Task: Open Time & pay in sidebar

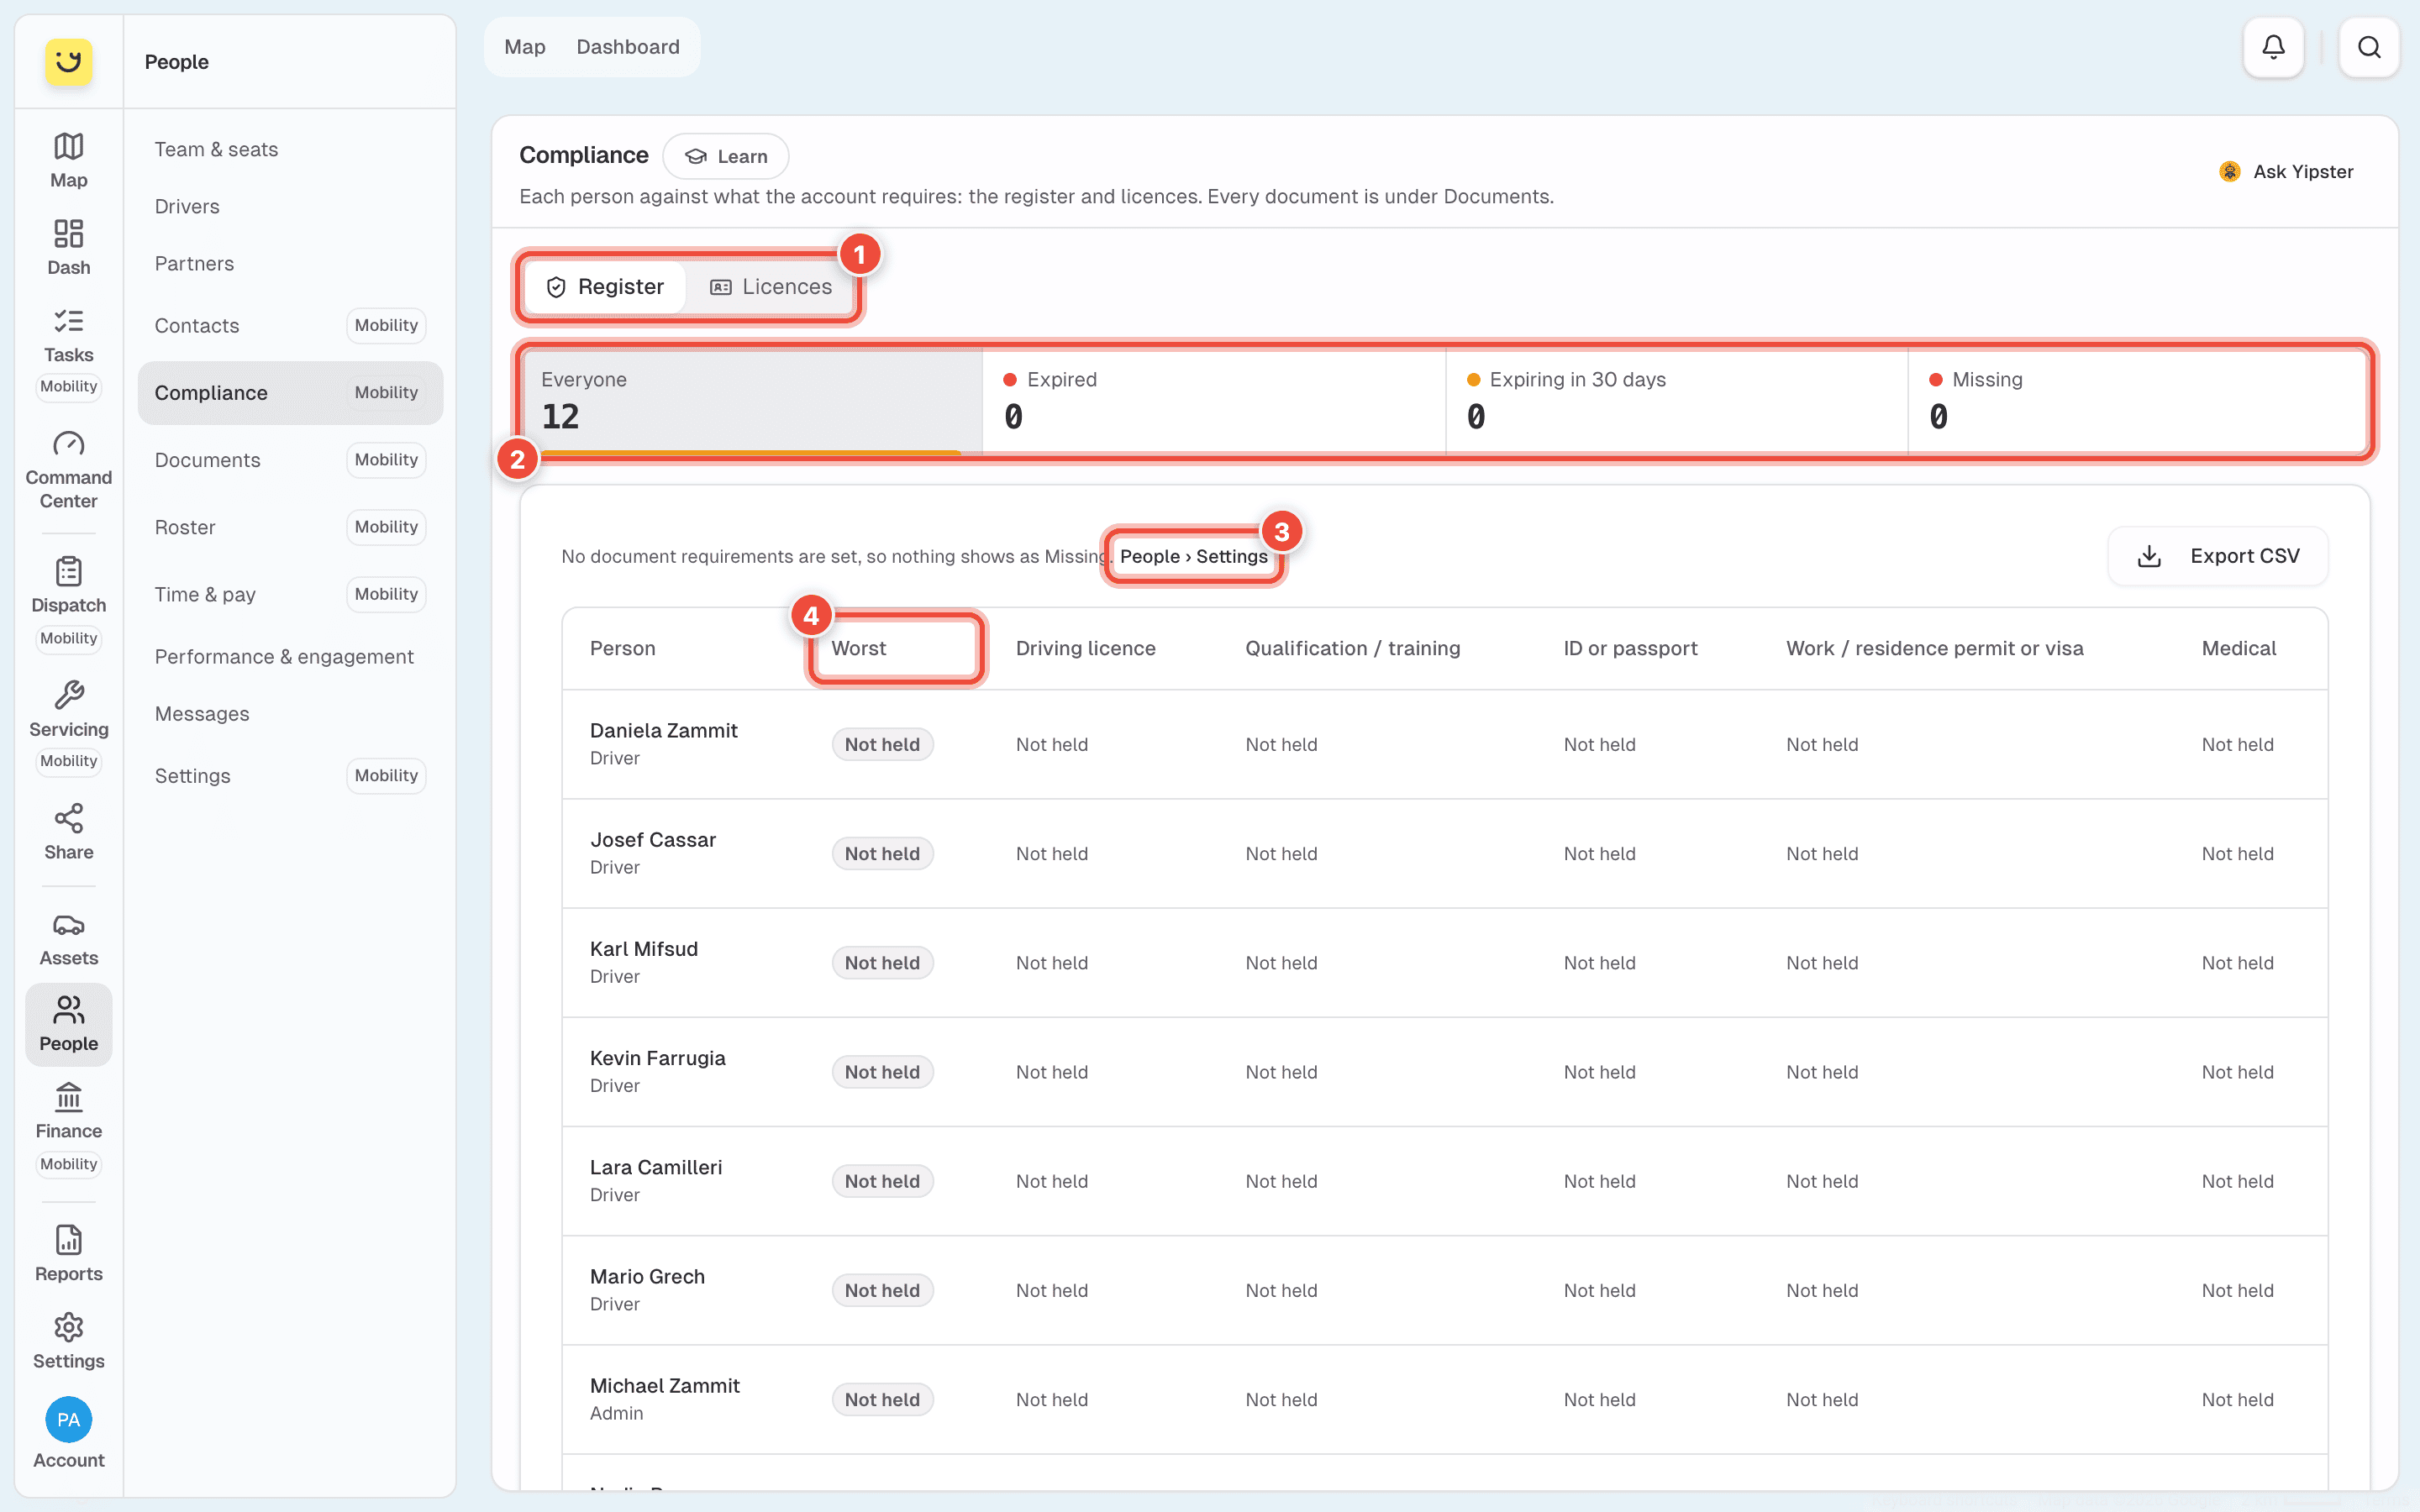Action: point(290,594)
